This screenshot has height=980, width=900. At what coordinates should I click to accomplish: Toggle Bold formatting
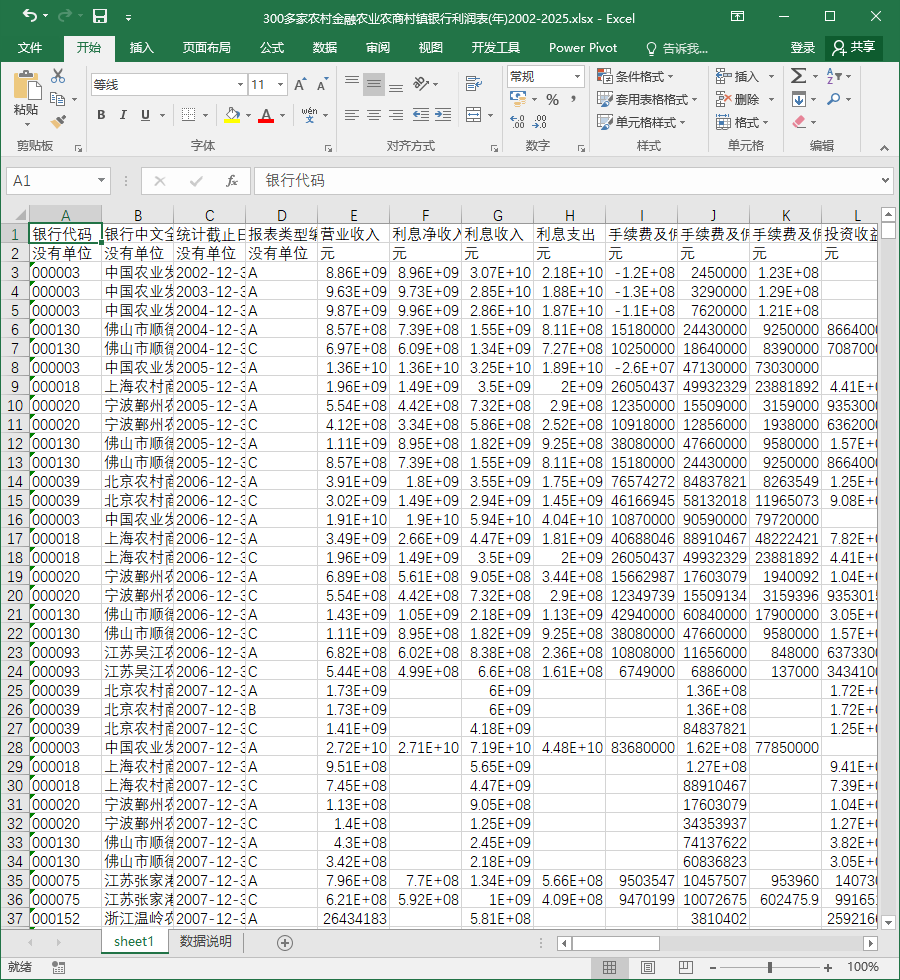[x=101, y=115]
